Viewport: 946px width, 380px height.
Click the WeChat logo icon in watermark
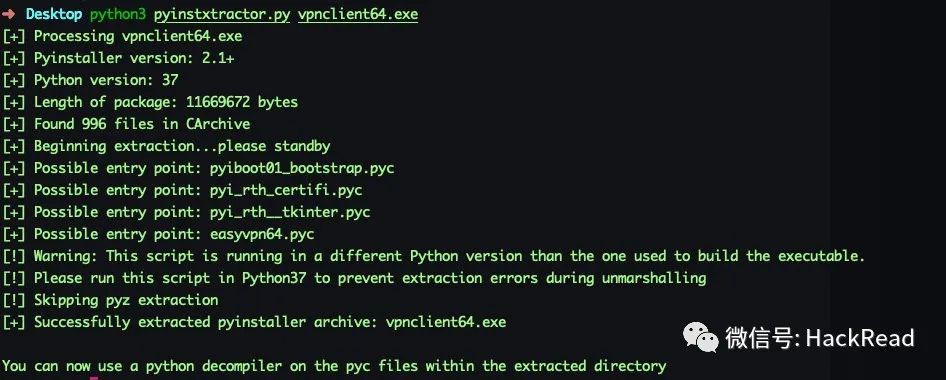700,337
